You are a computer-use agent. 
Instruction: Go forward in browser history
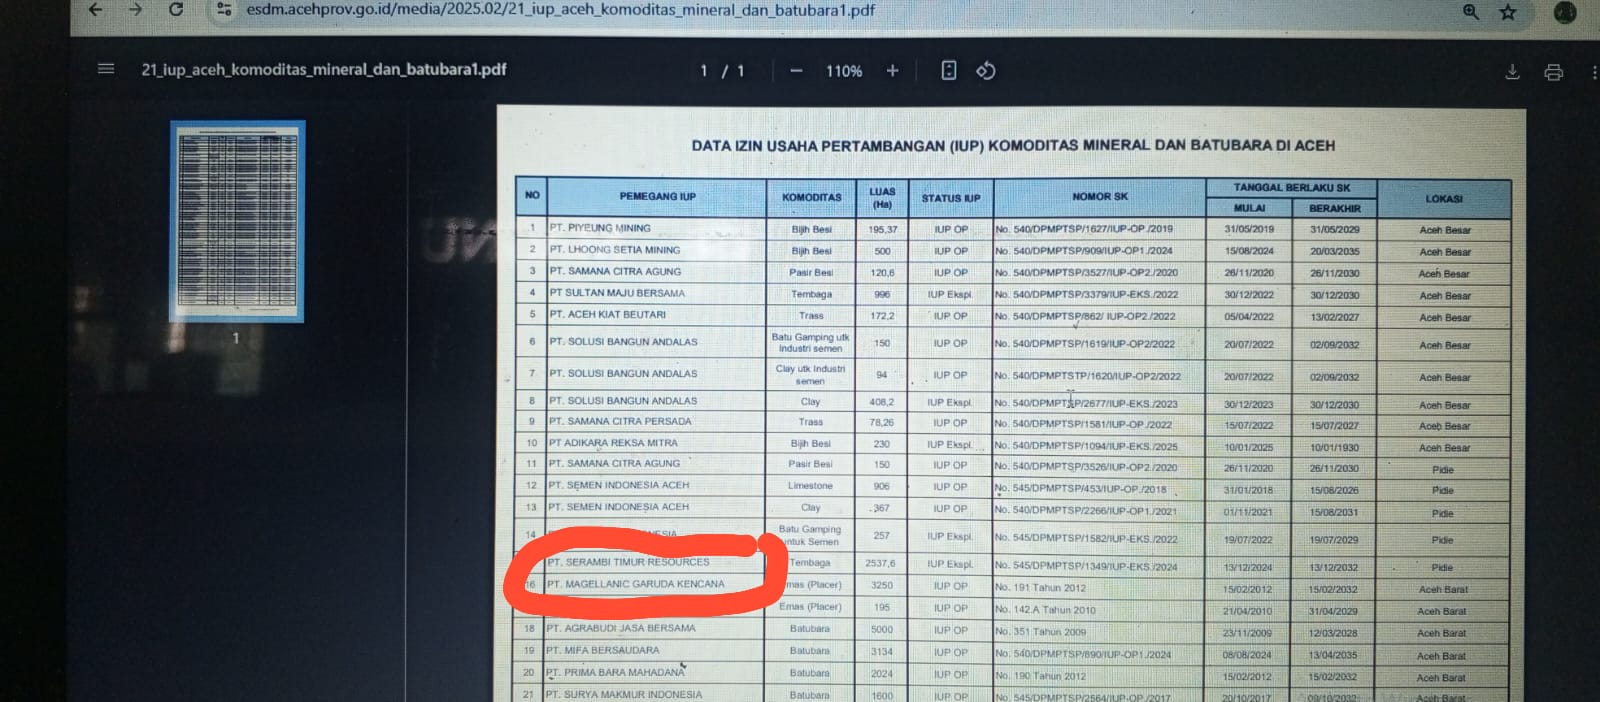tap(135, 10)
